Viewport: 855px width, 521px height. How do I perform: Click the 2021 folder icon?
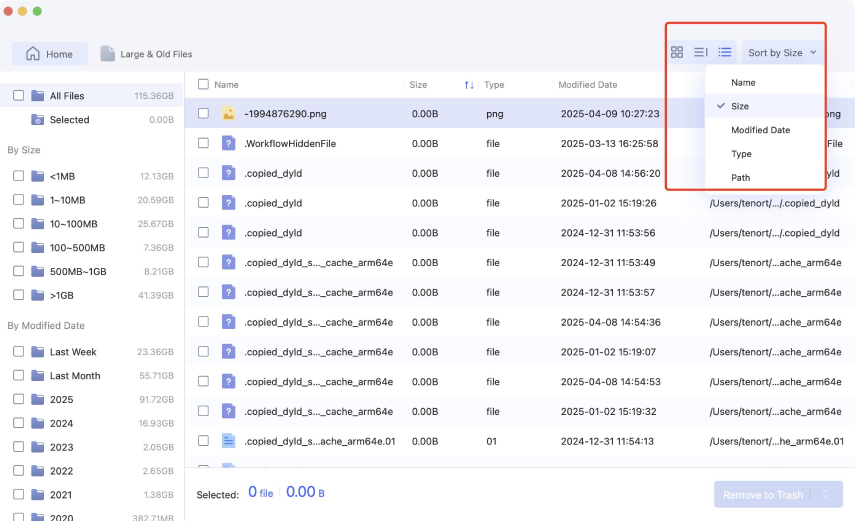tap(38, 494)
